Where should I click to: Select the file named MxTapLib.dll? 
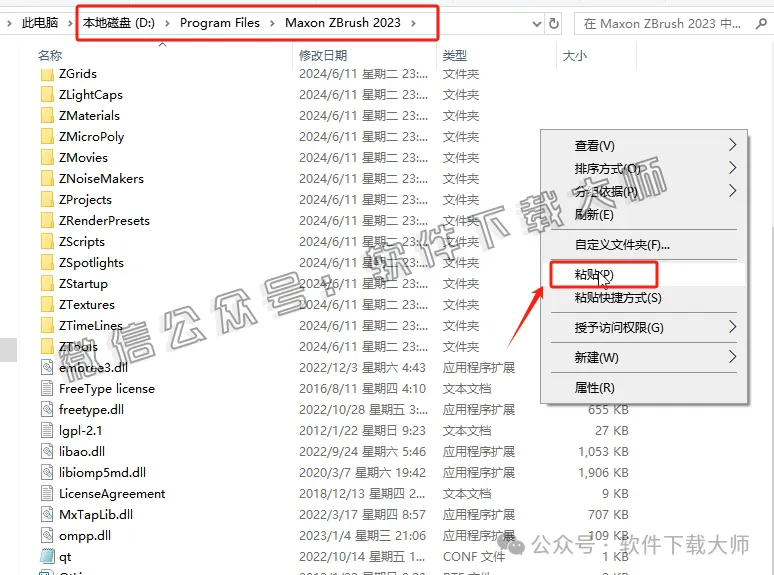pyautogui.click(x=96, y=515)
